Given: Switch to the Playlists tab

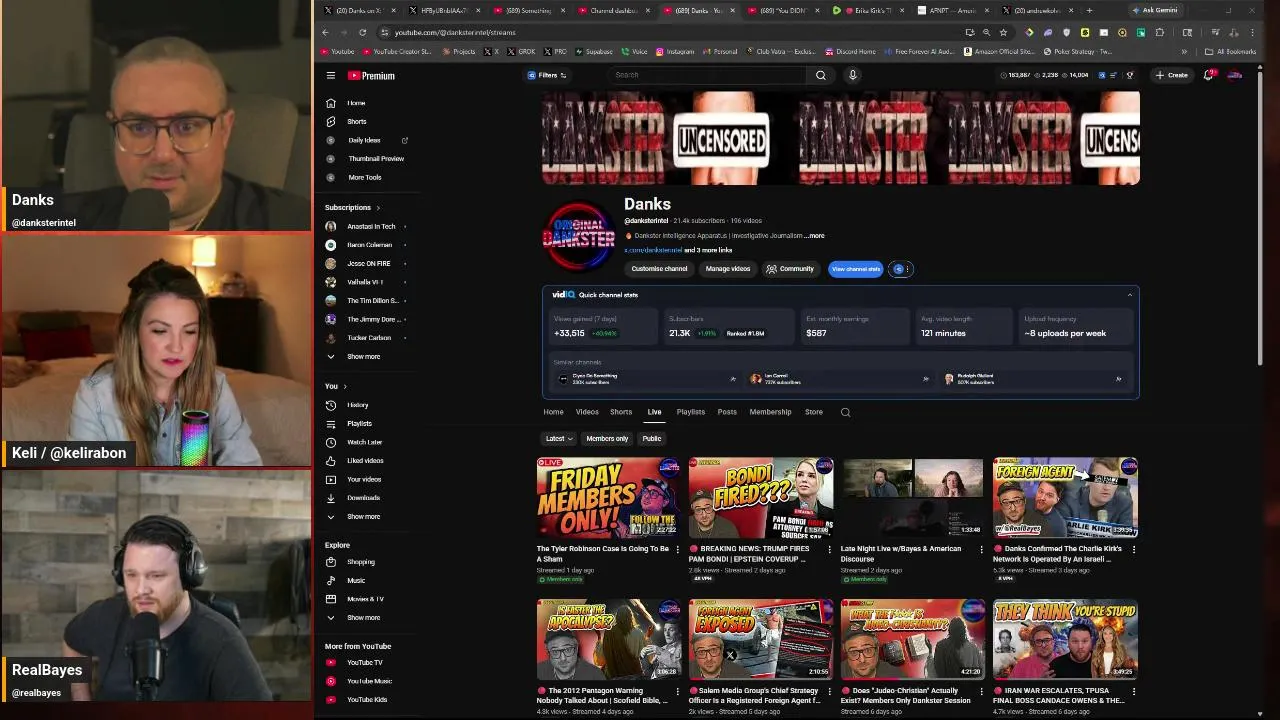Looking at the screenshot, I should pos(691,412).
